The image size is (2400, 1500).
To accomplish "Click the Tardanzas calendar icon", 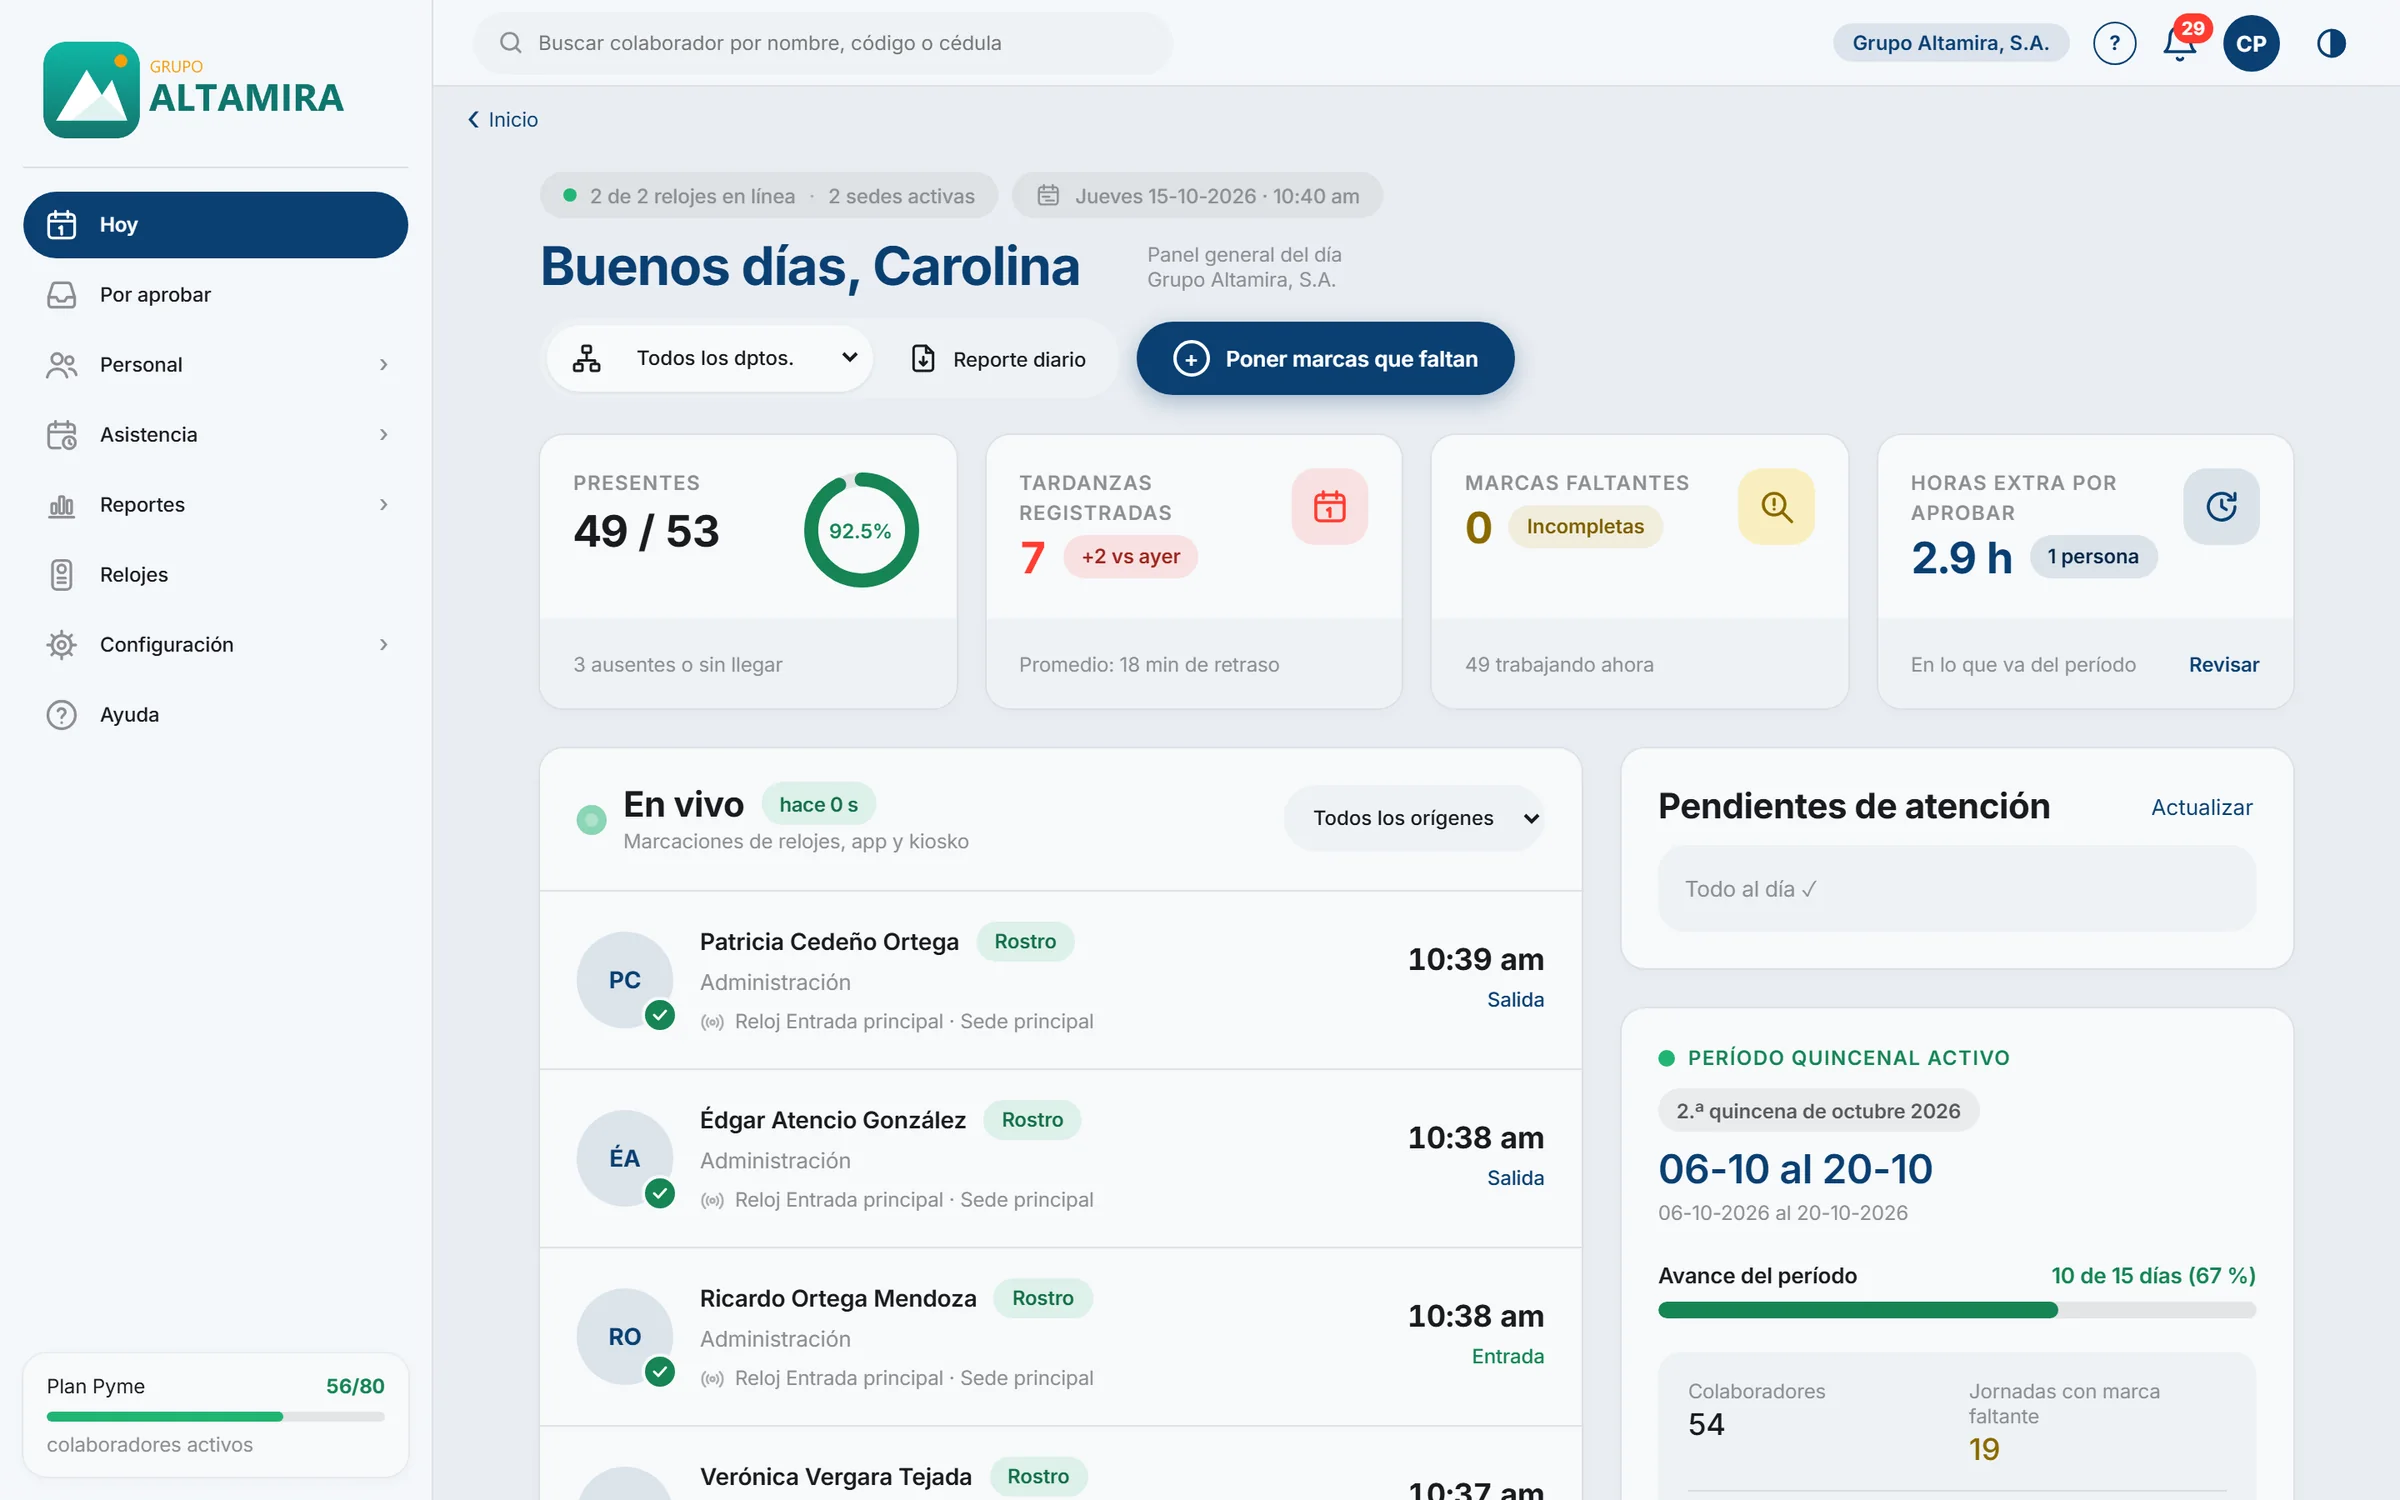I will pos(1329,506).
